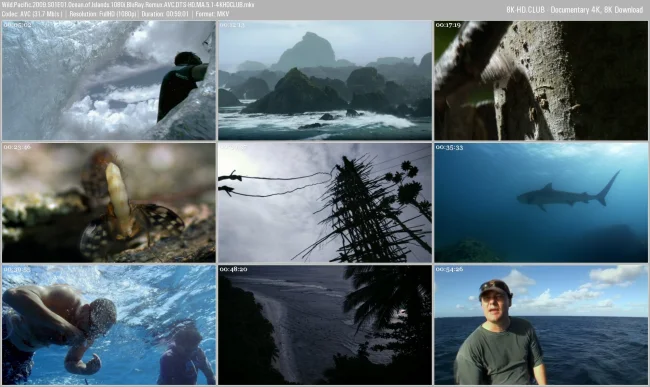Open the spotted crab close-up thumbnail
Viewport: 650px width, 387px height.
click(109, 203)
